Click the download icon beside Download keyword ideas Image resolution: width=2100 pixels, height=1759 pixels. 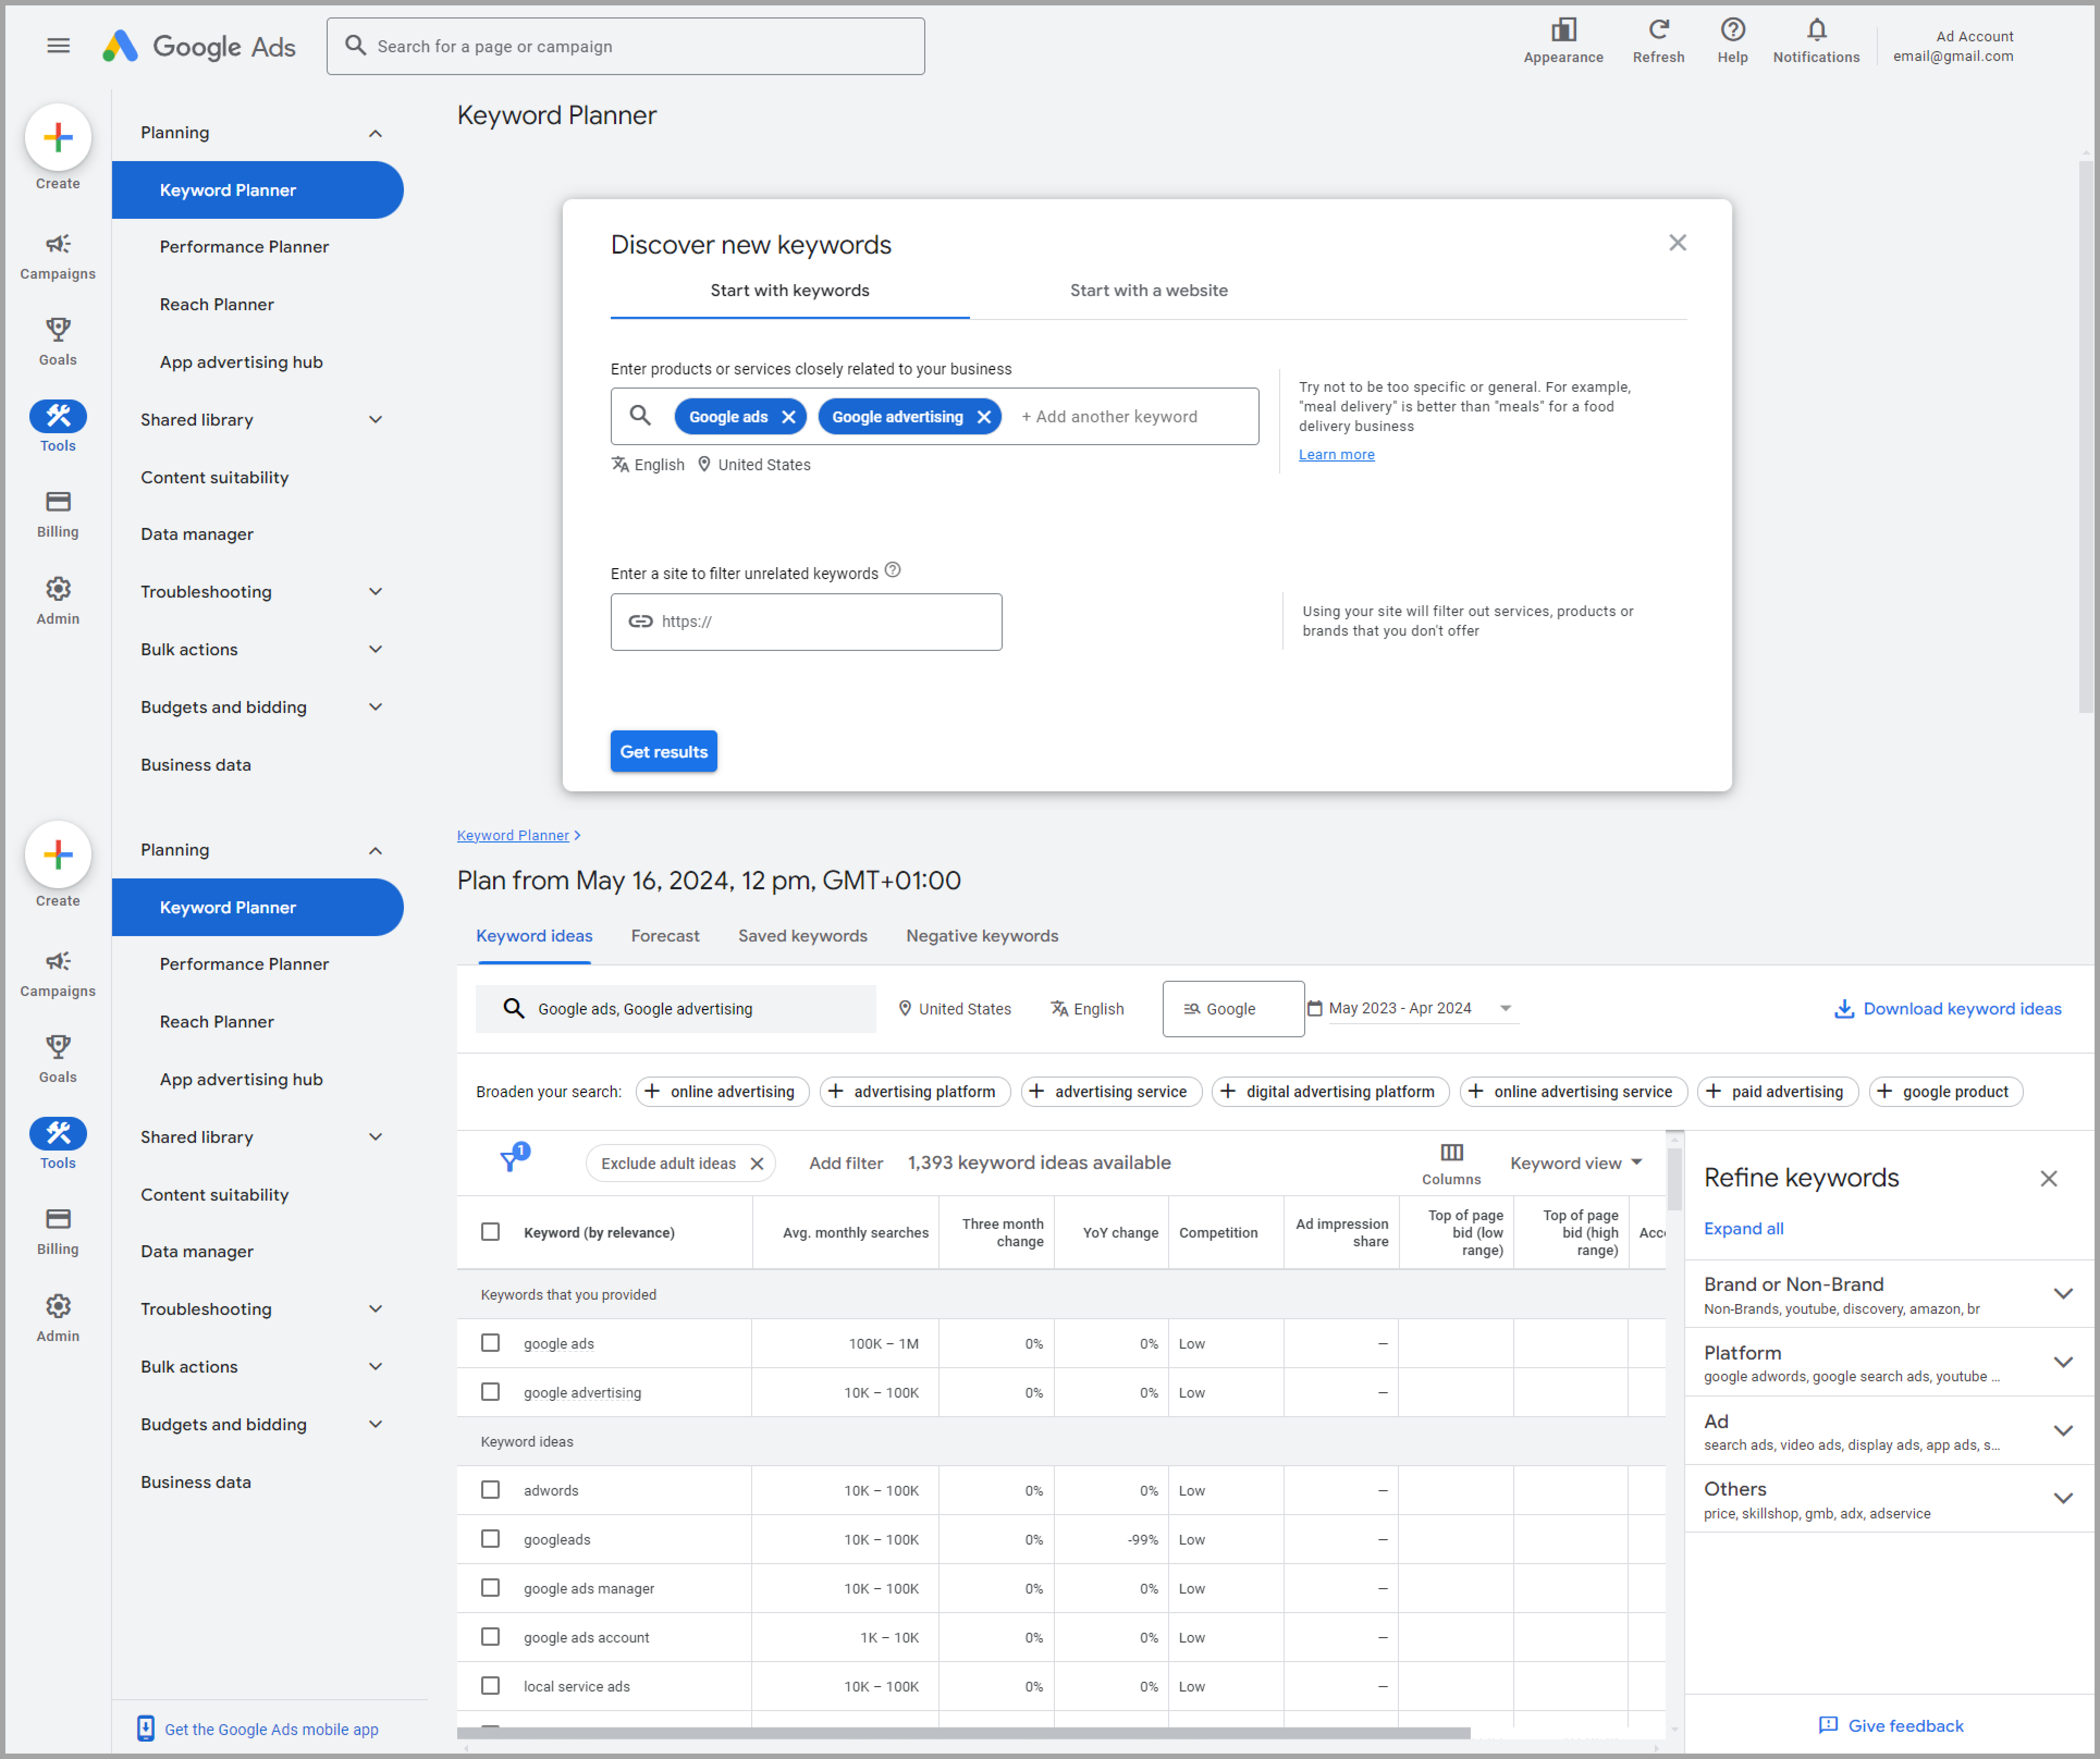click(x=1844, y=1009)
